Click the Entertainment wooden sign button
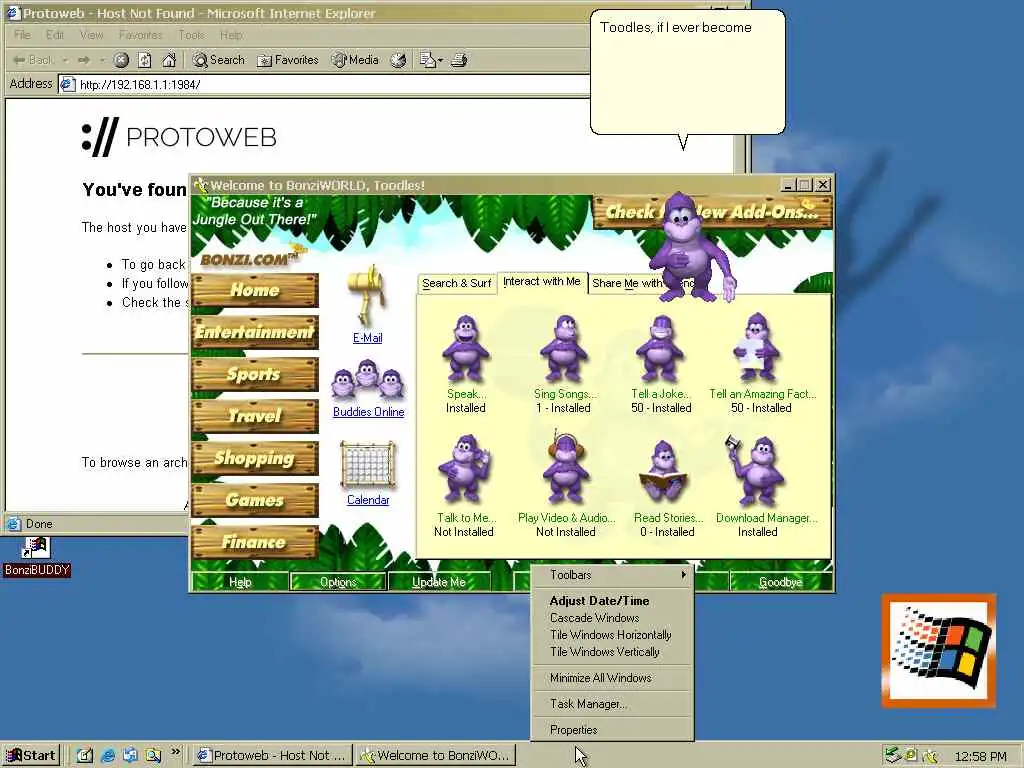 pyautogui.click(x=255, y=332)
